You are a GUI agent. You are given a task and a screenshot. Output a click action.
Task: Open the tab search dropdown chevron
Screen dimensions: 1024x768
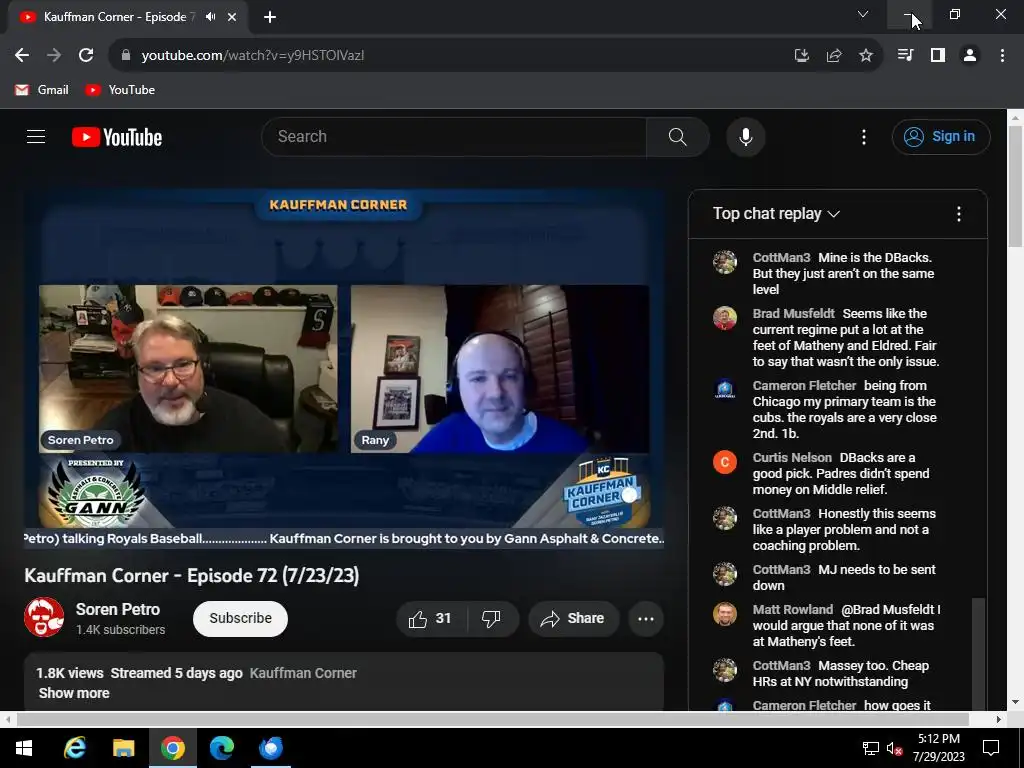pos(863,14)
